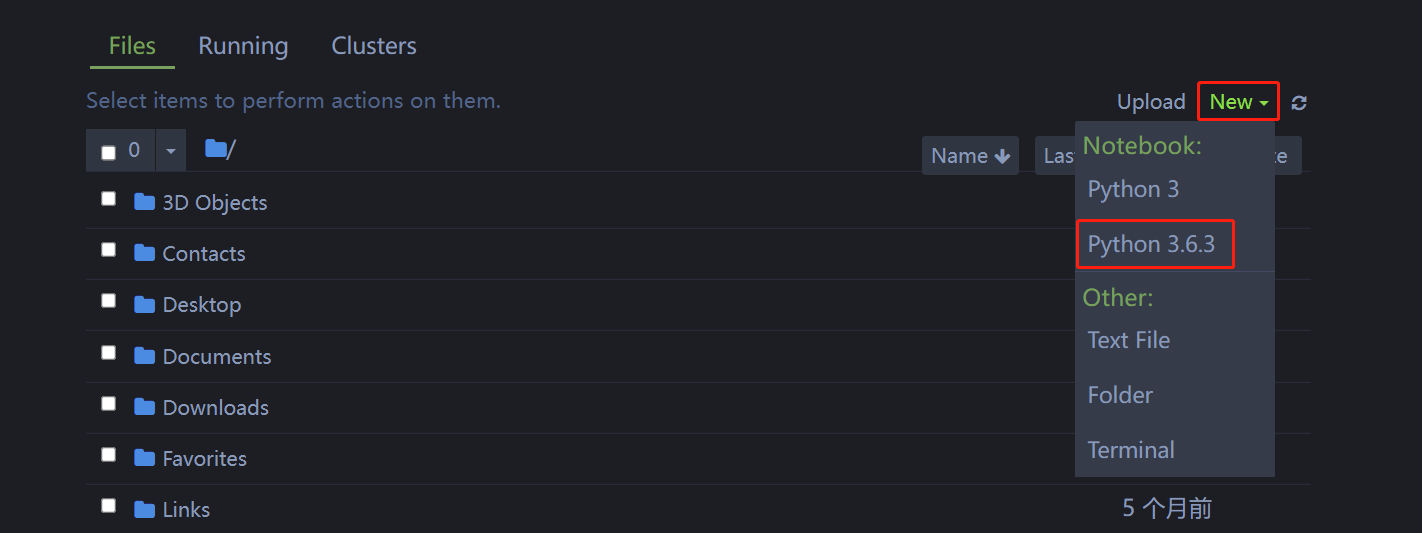Viewport: 1422px width, 533px height.
Task: Click the Downloads folder icon
Action: (x=144, y=407)
